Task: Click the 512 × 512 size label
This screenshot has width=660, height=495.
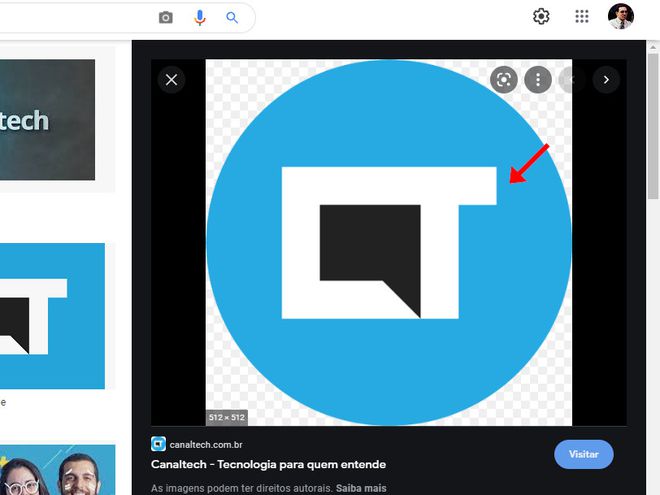Action: click(226, 418)
